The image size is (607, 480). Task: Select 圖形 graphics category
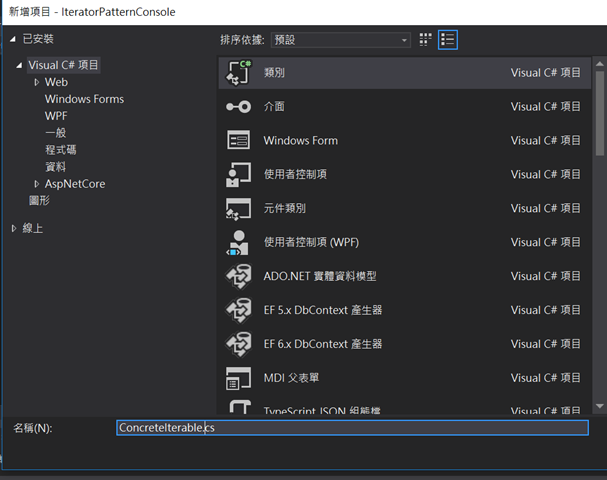(39, 201)
